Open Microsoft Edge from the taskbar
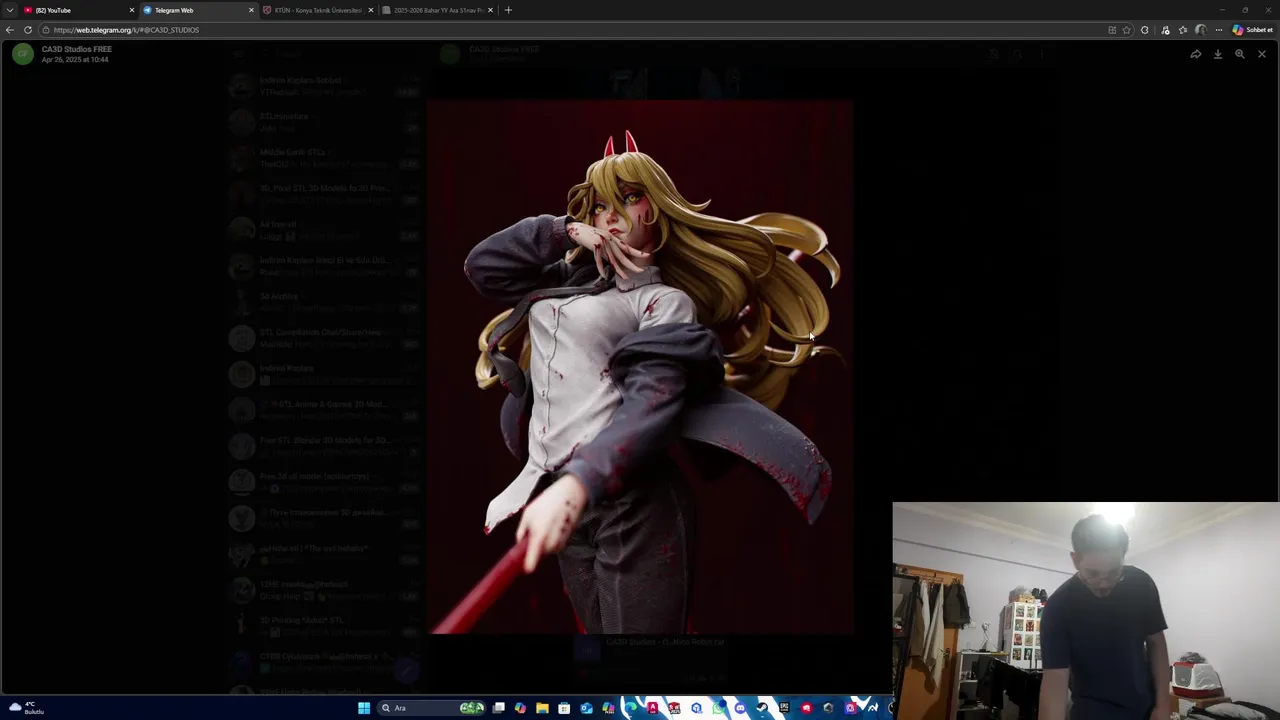Screen dimensions: 1280x720 coord(630,708)
